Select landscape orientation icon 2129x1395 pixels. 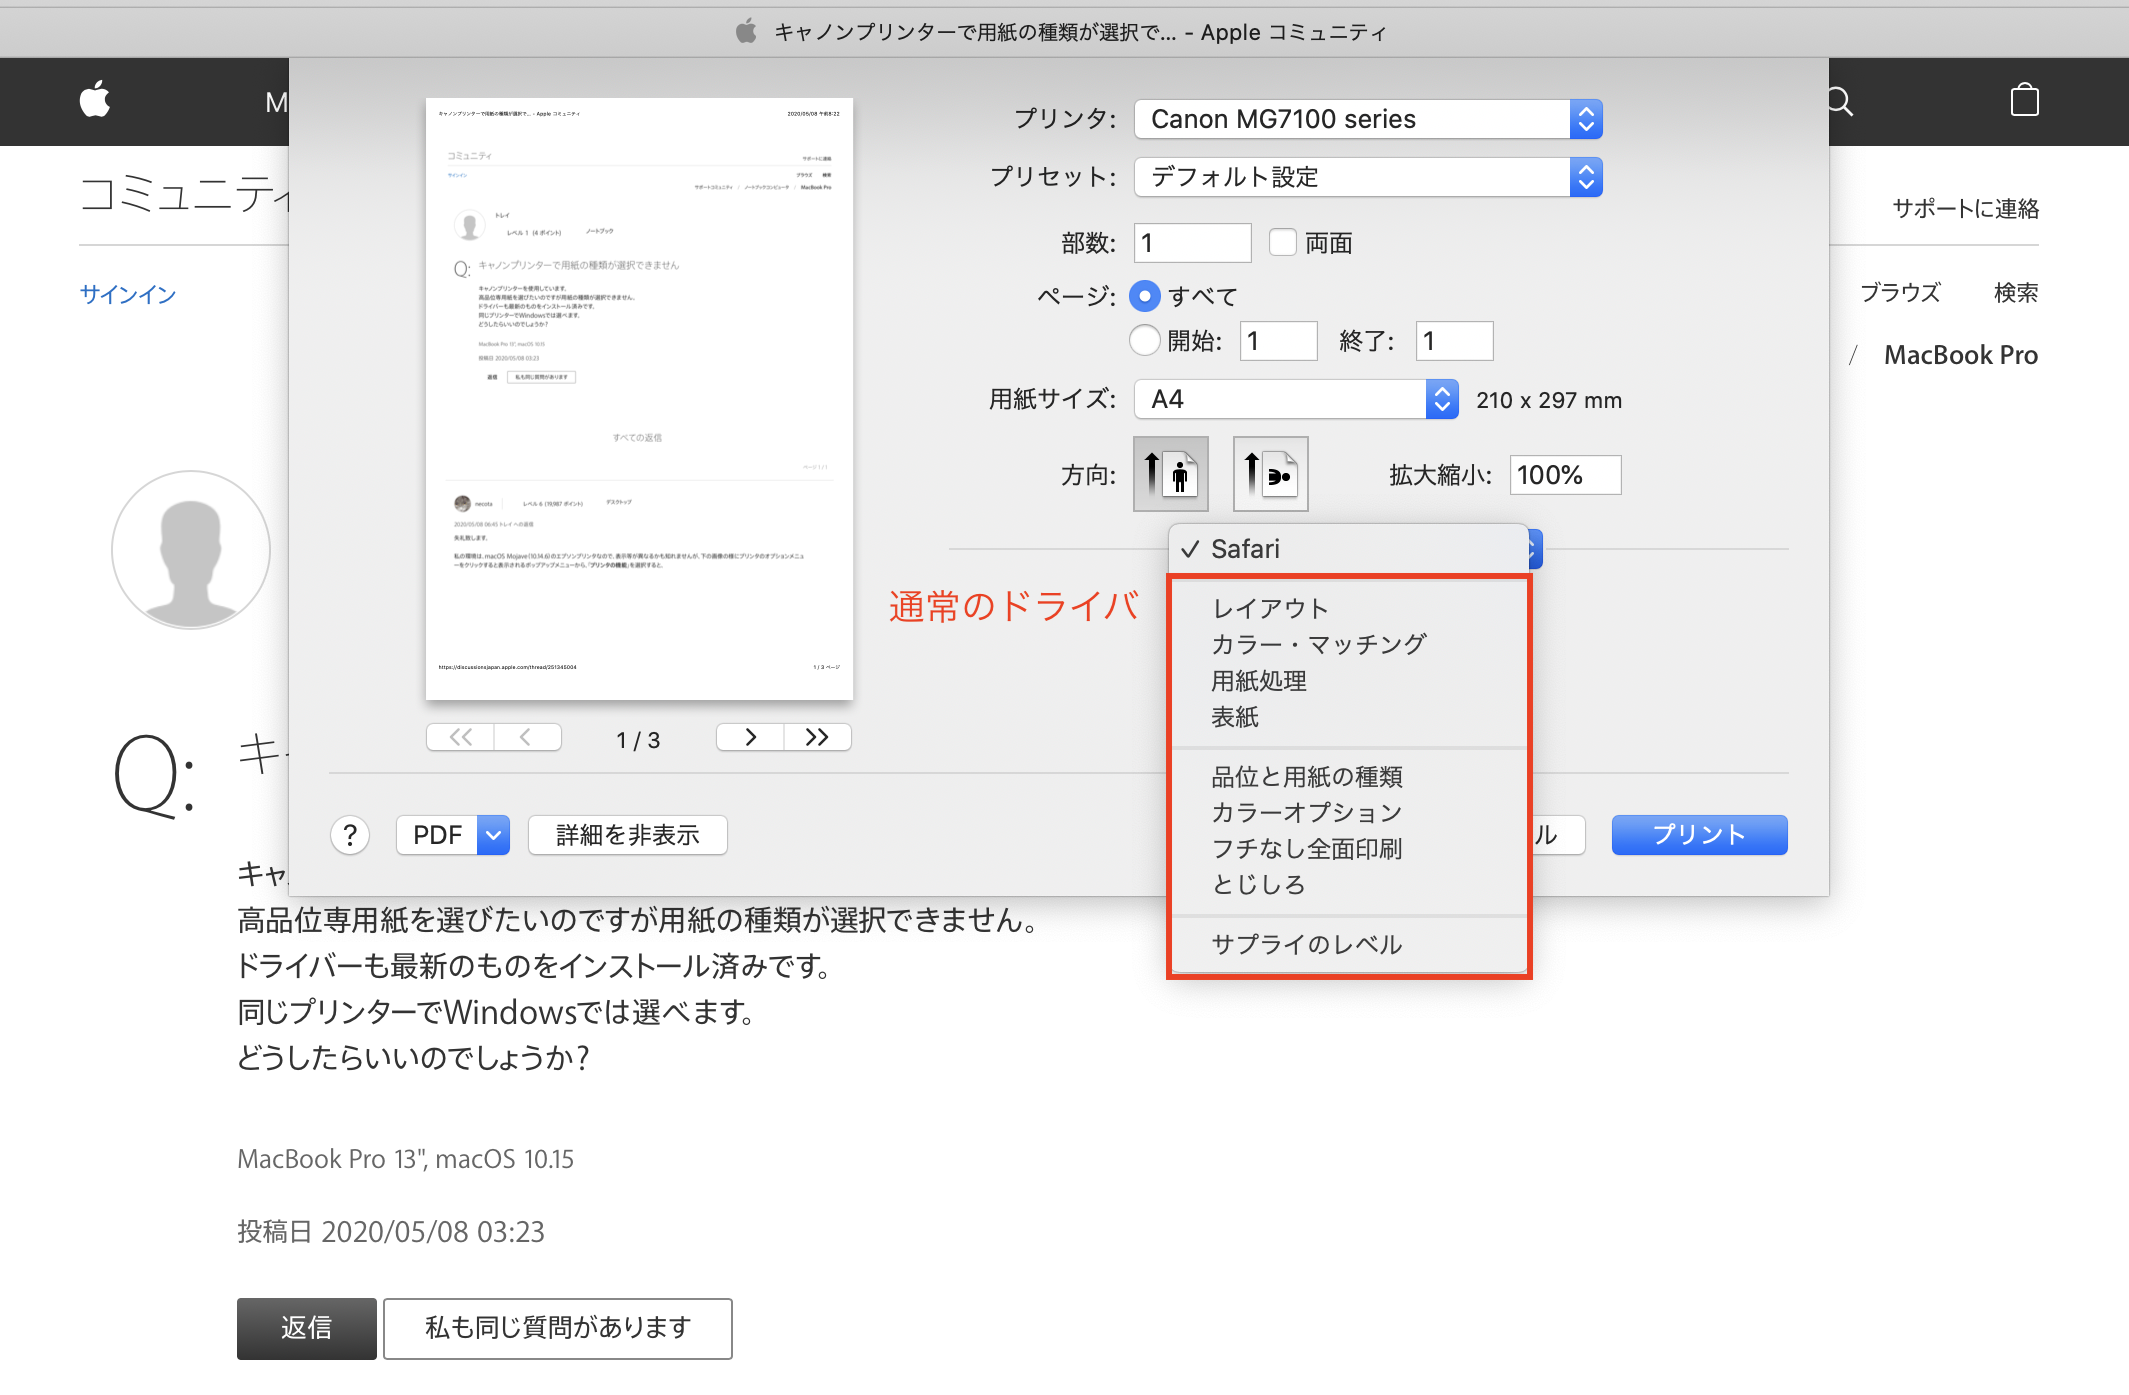coord(1270,474)
